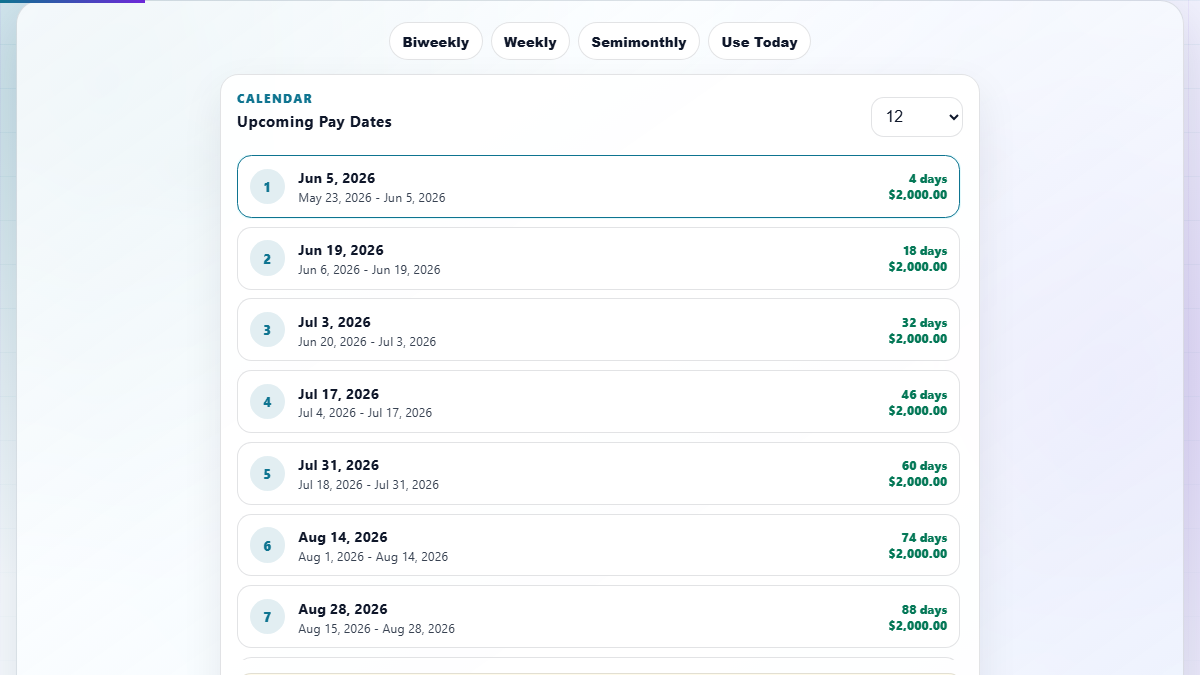Click period Aug 1, 2026 - Aug 14, 2026

(x=373, y=557)
